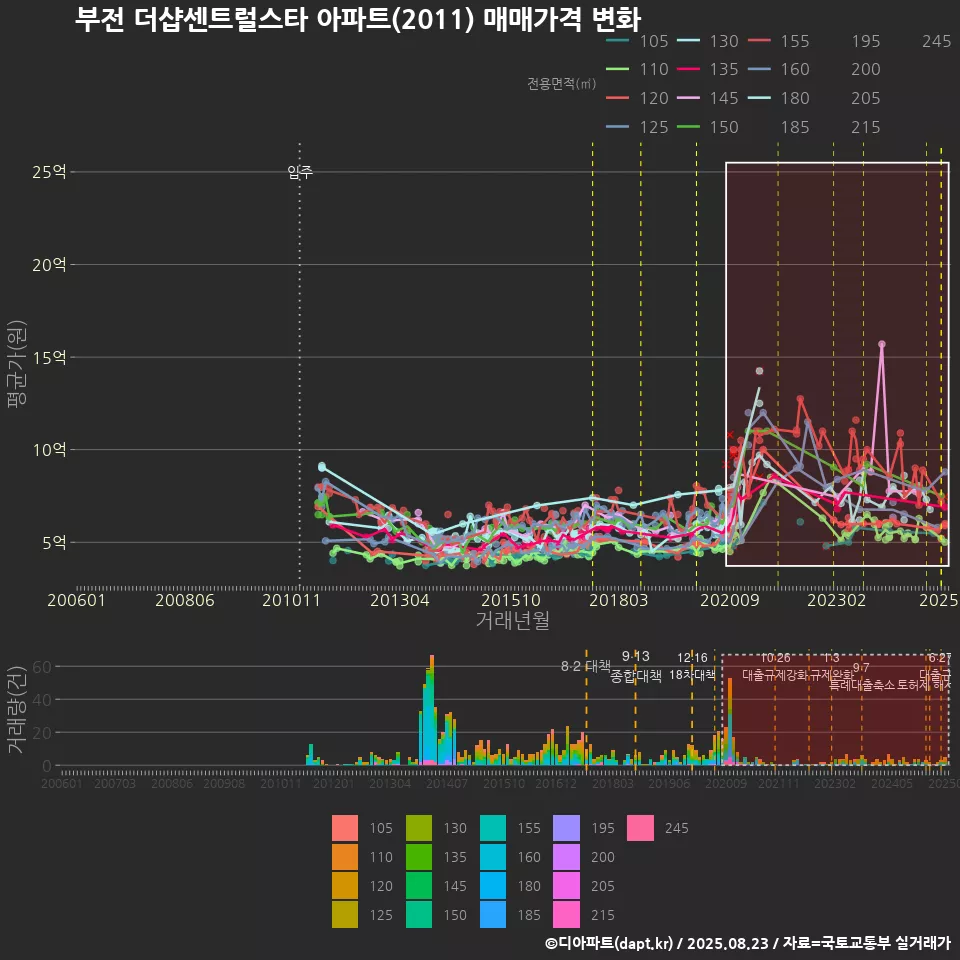Click the 150 swatch in the volume legend
This screenshot has height=960, width=960.
pyautogui.click(x=419, y=915)
